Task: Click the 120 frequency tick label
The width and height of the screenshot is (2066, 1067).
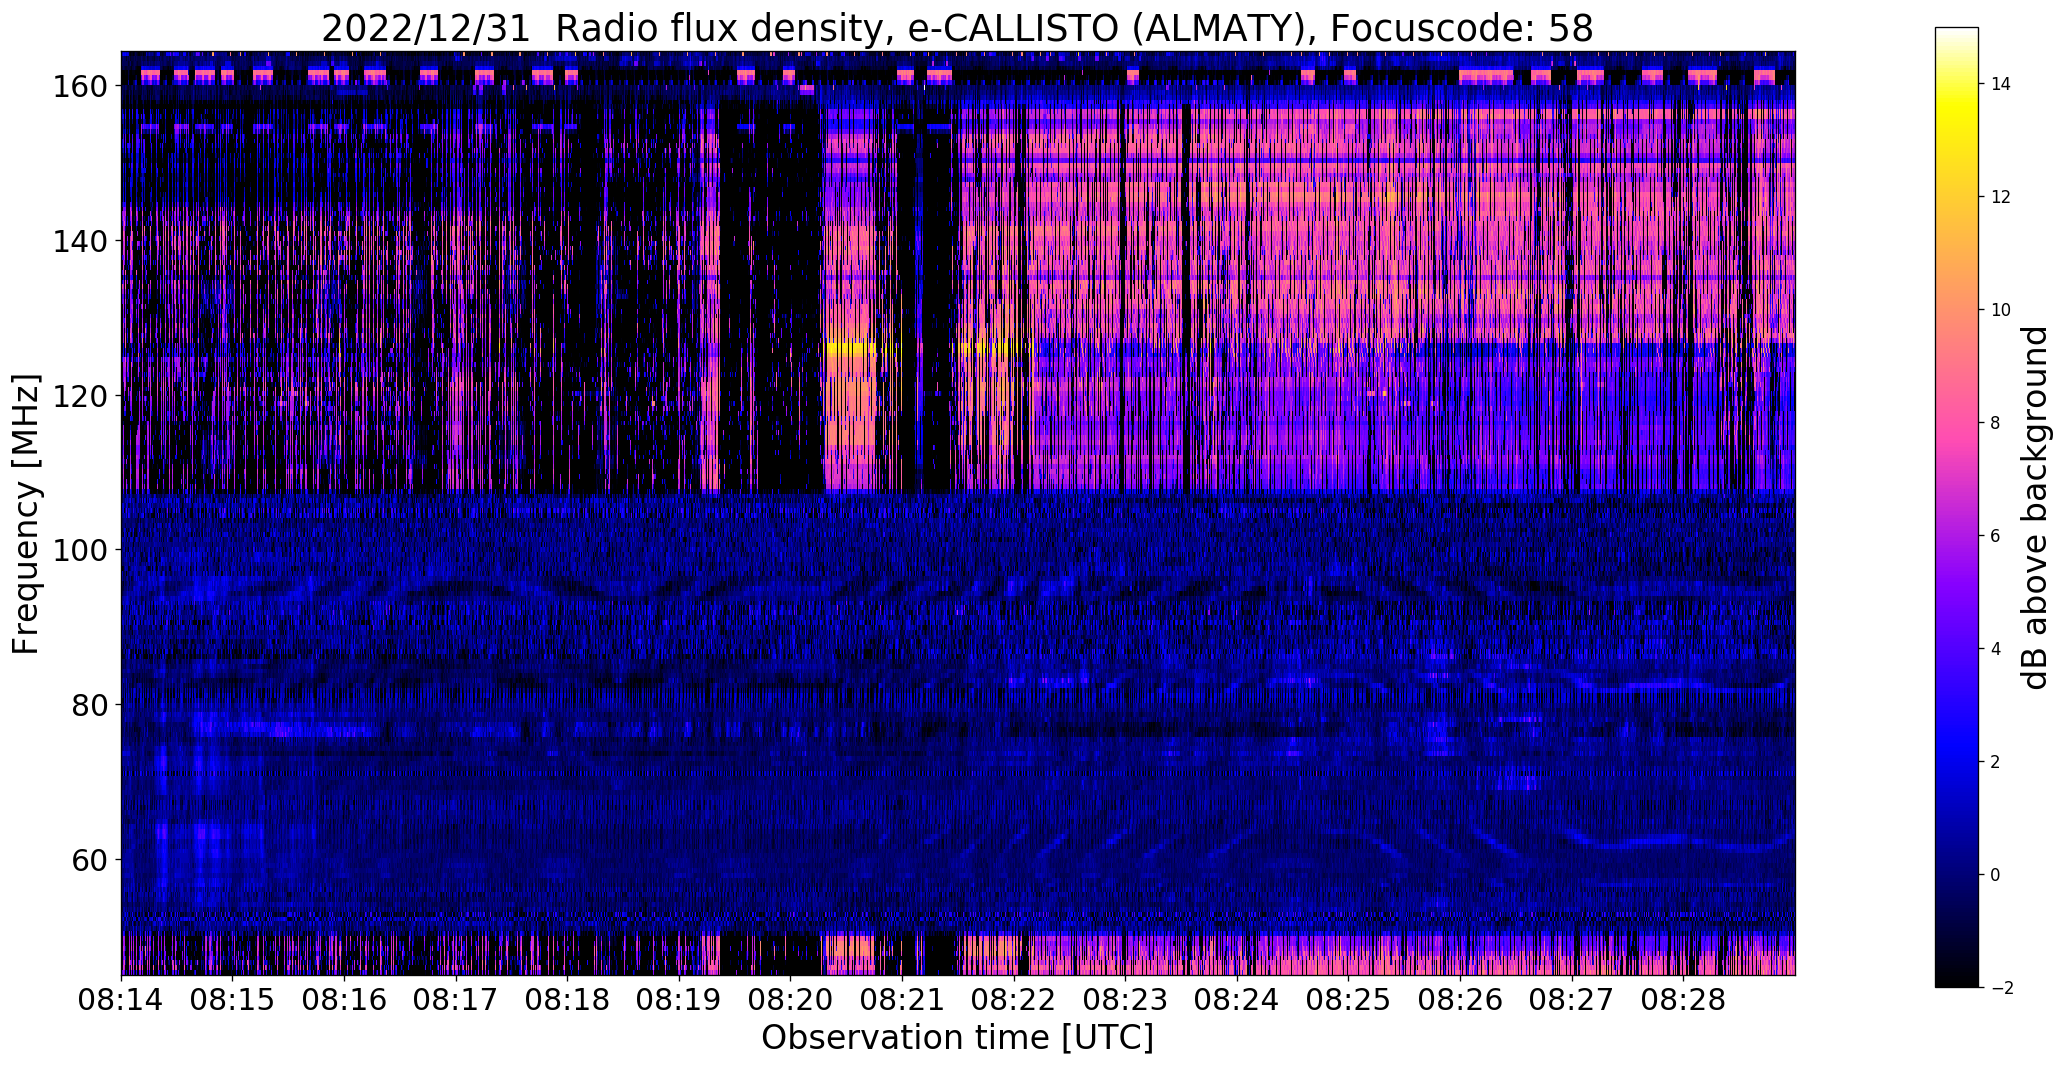Action: [x=80, y=396]
